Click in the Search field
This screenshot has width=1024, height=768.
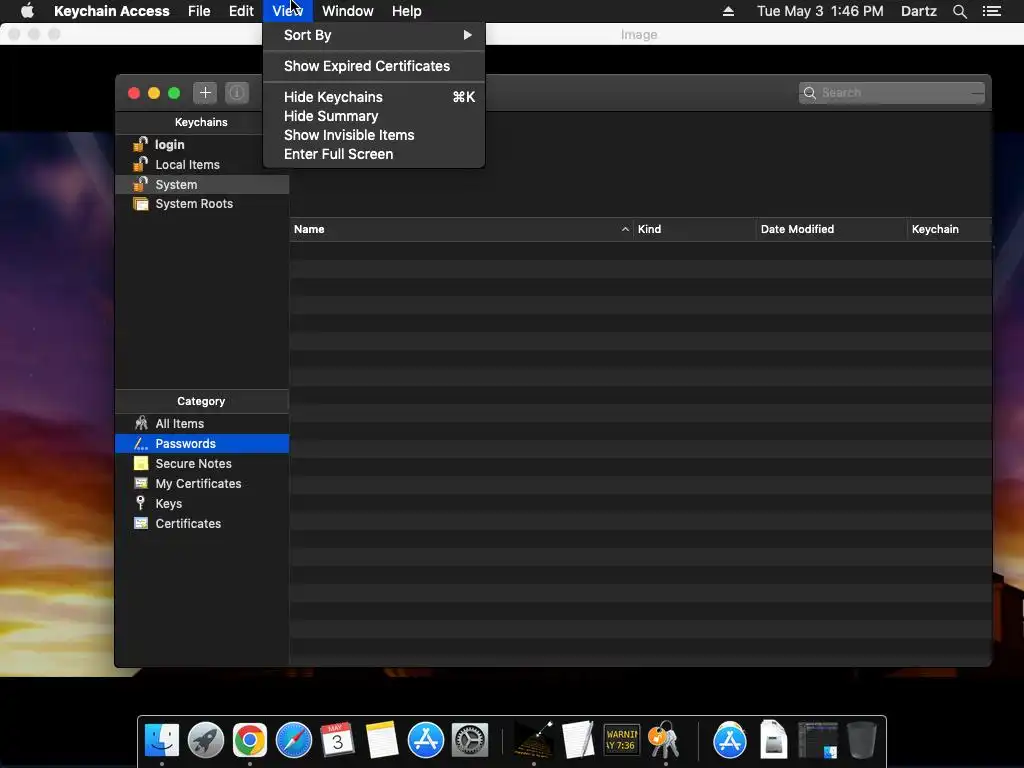pyautogui.click(x=891, y=93)
